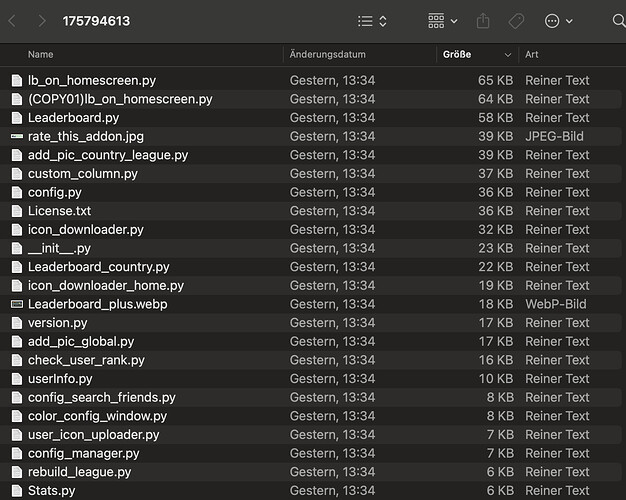Select the file icon of add_pic_global.py
Image resolution: width=626 pixels, height=500 pixels.
coord(17,341)
